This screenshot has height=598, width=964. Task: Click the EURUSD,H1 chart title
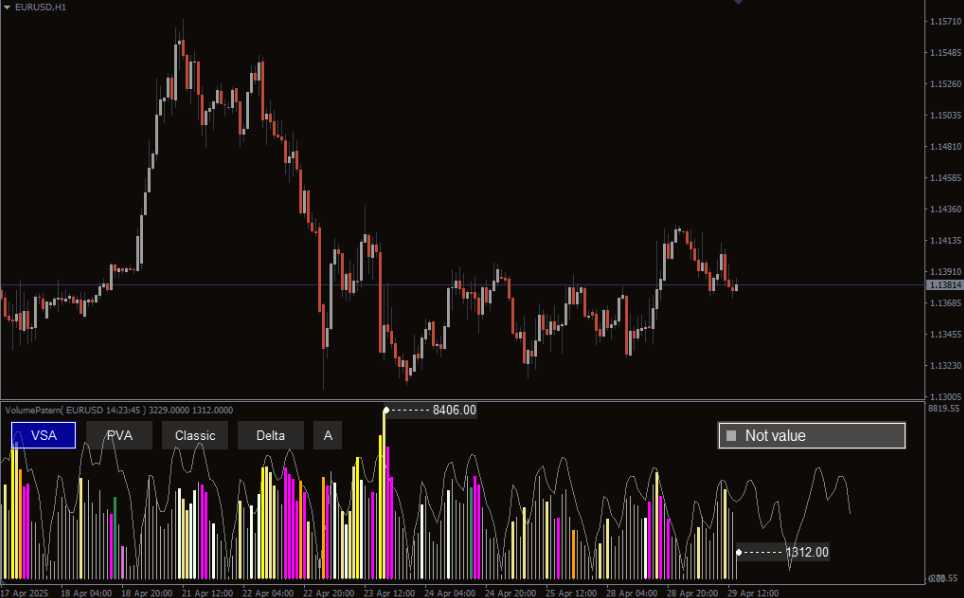click(x=41, y=7)
